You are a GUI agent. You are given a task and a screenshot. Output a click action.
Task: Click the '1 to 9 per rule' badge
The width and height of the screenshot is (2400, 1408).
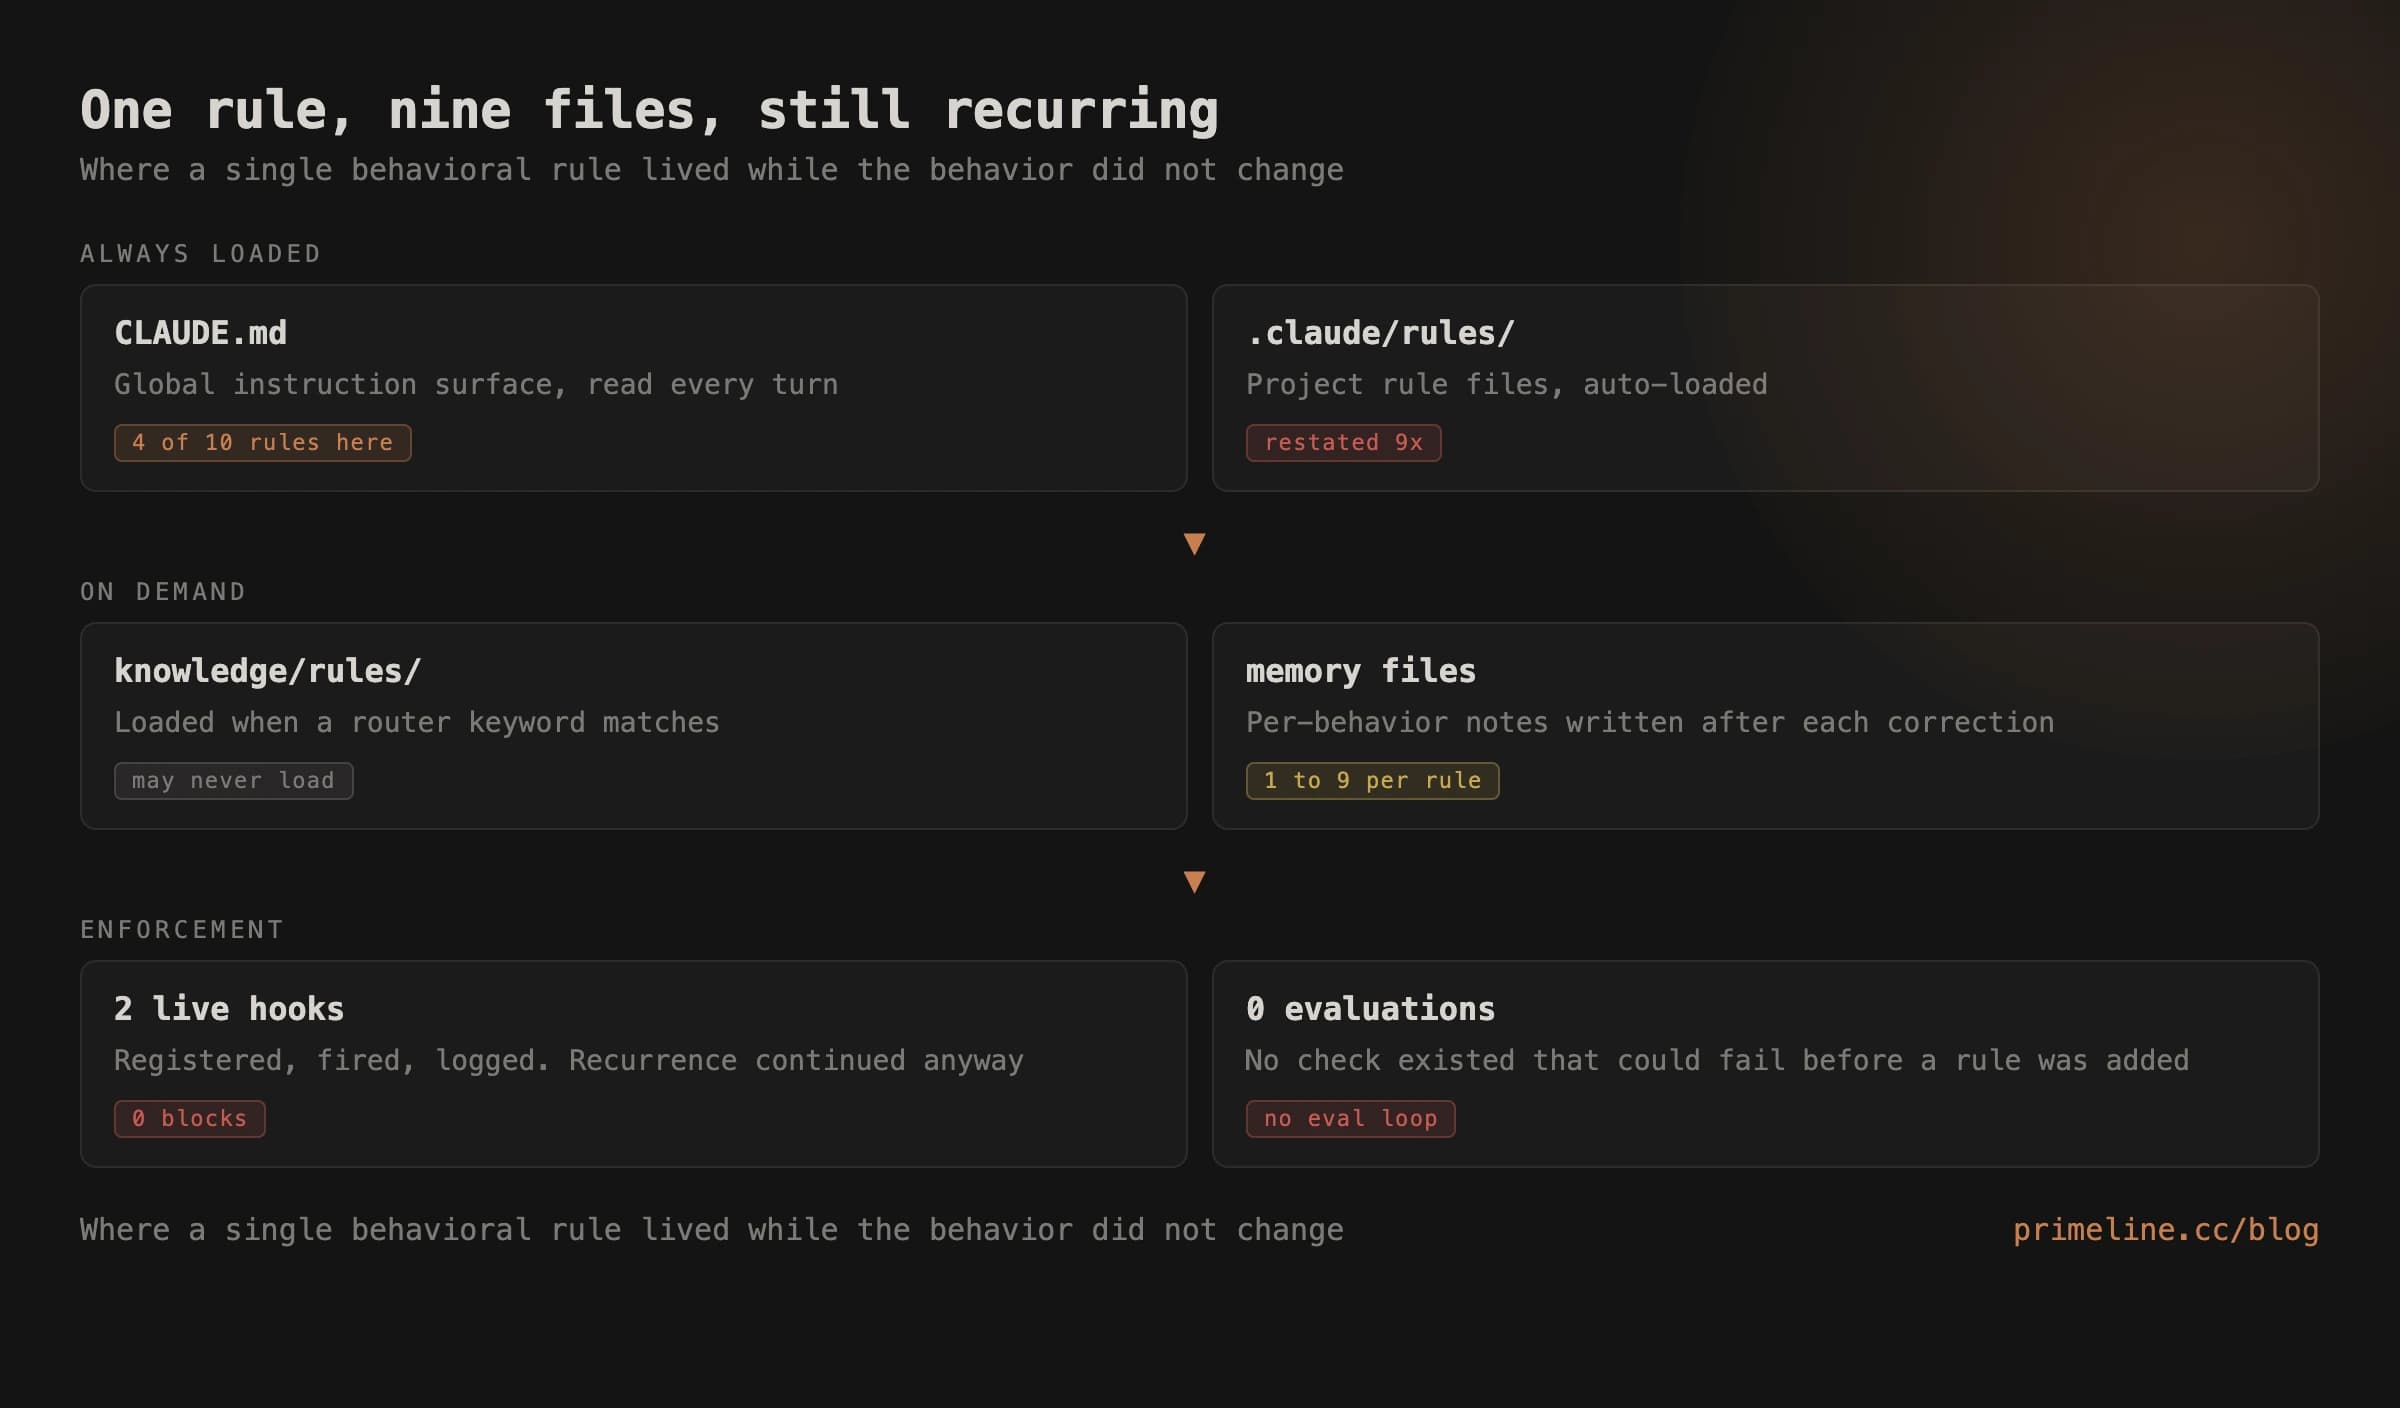point(1372,781)
